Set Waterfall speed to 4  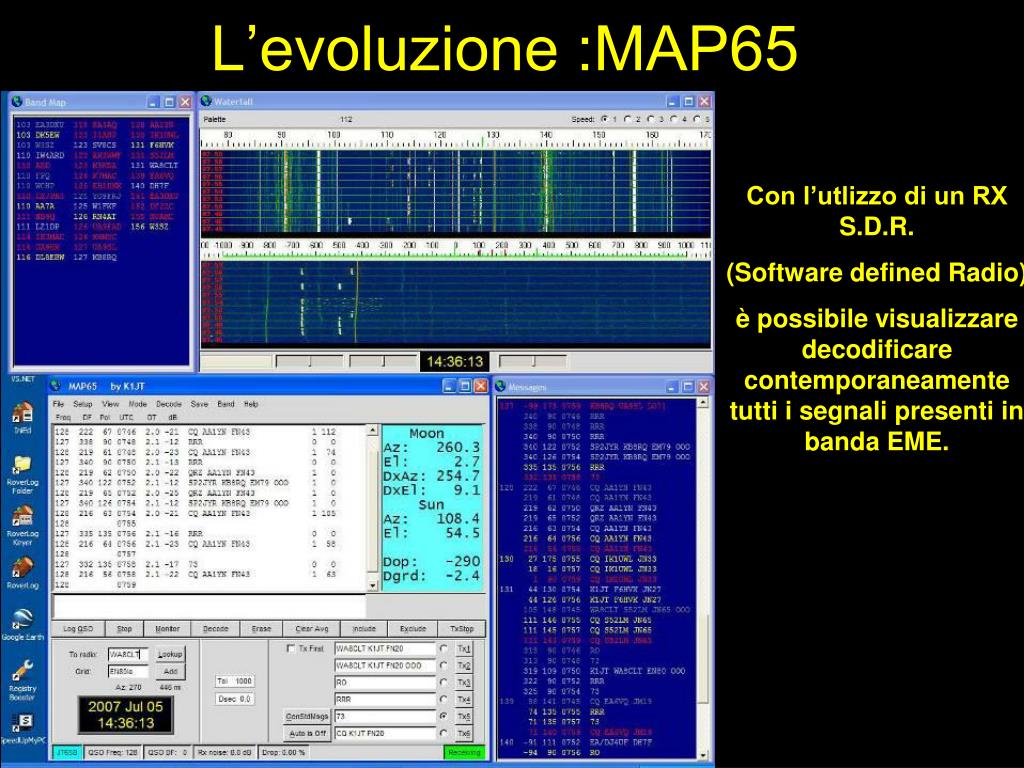point(675,120)
